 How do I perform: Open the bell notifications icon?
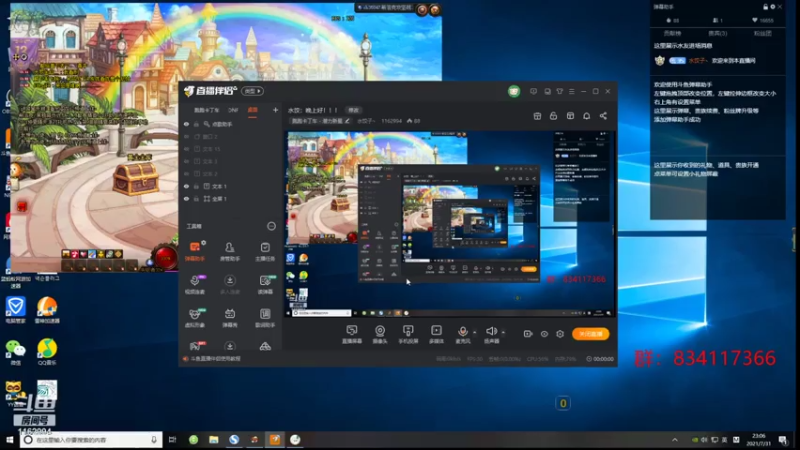point(586,116)
